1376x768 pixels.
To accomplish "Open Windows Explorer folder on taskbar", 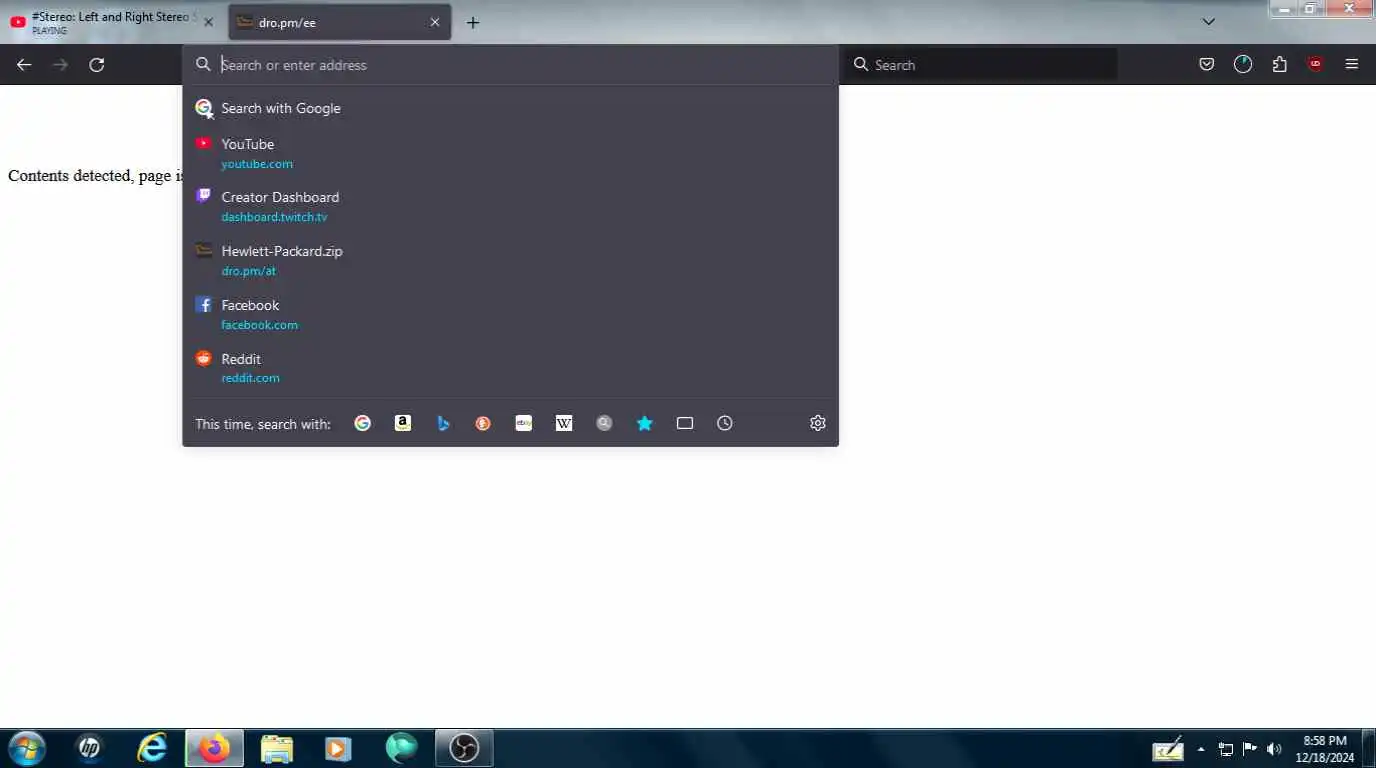I will (x=277, y=748).
